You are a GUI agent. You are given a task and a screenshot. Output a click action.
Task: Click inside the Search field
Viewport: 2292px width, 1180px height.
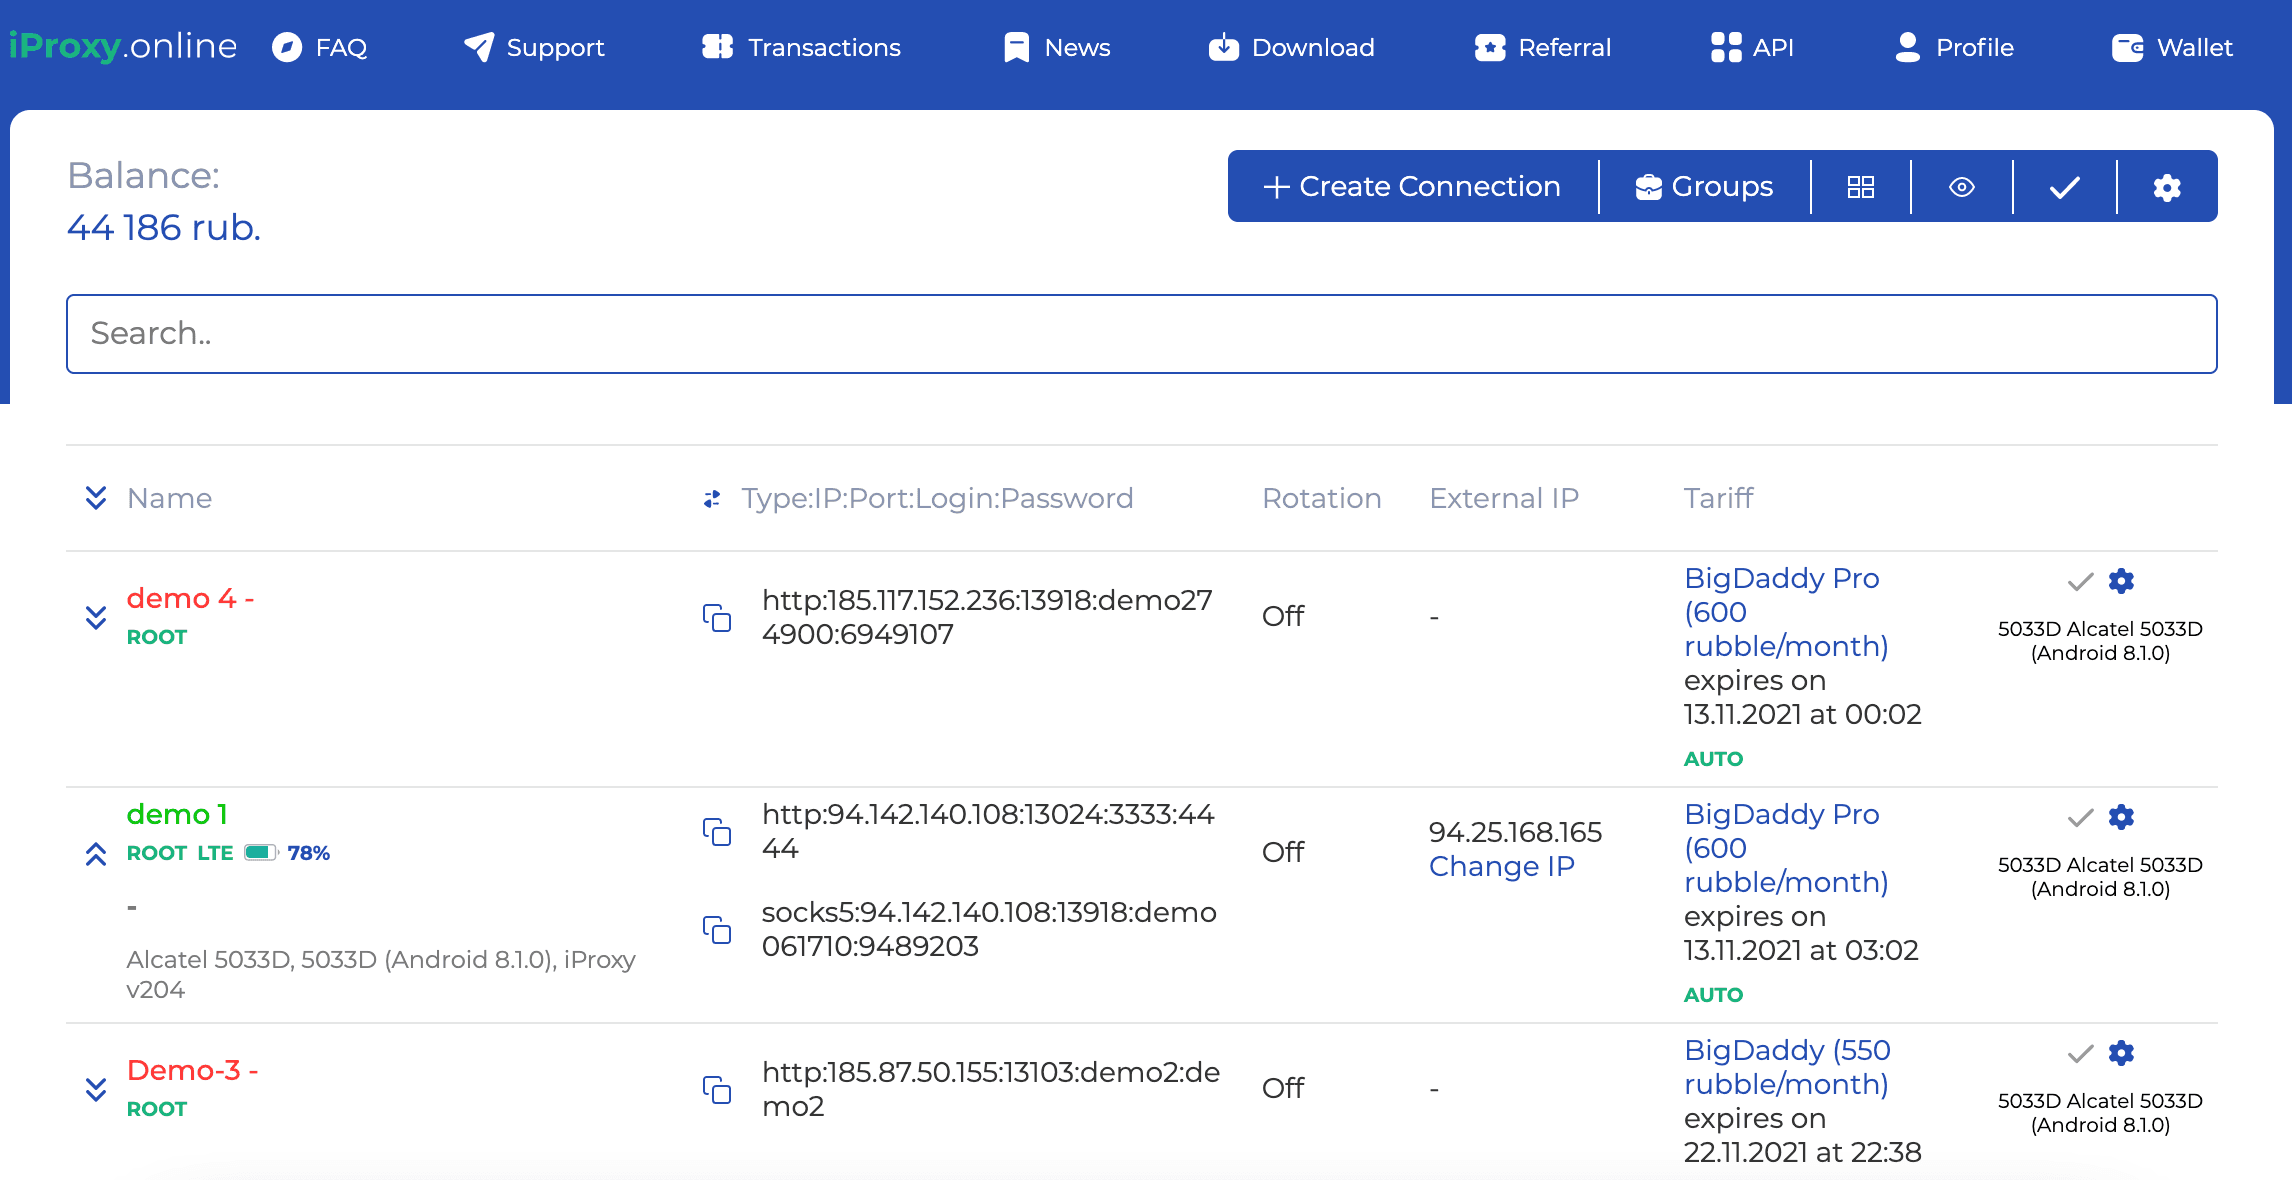(1140, 333)
